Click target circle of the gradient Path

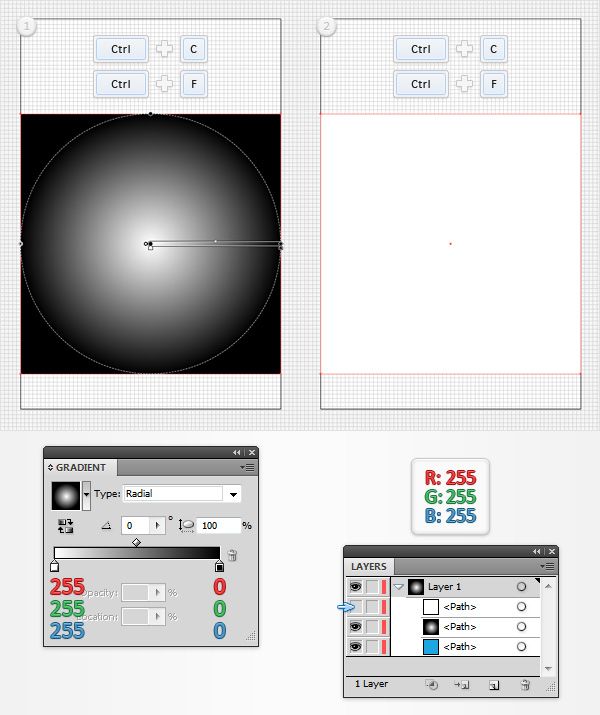(x=521, y=627)
